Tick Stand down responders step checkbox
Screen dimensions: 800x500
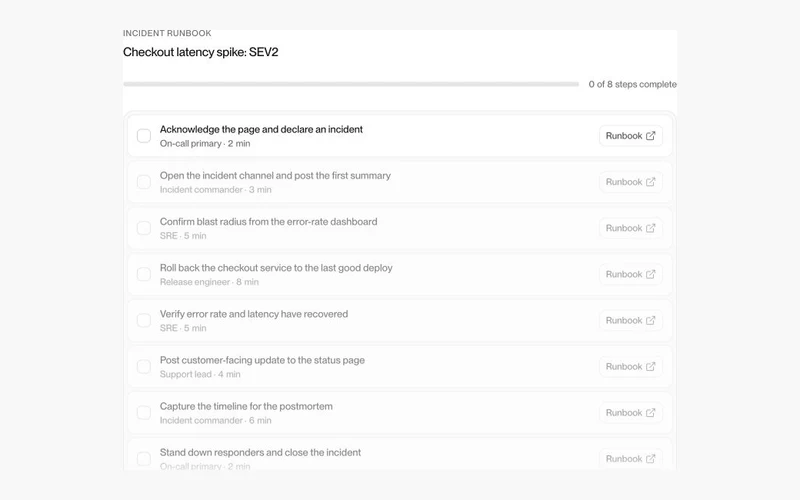144,459
